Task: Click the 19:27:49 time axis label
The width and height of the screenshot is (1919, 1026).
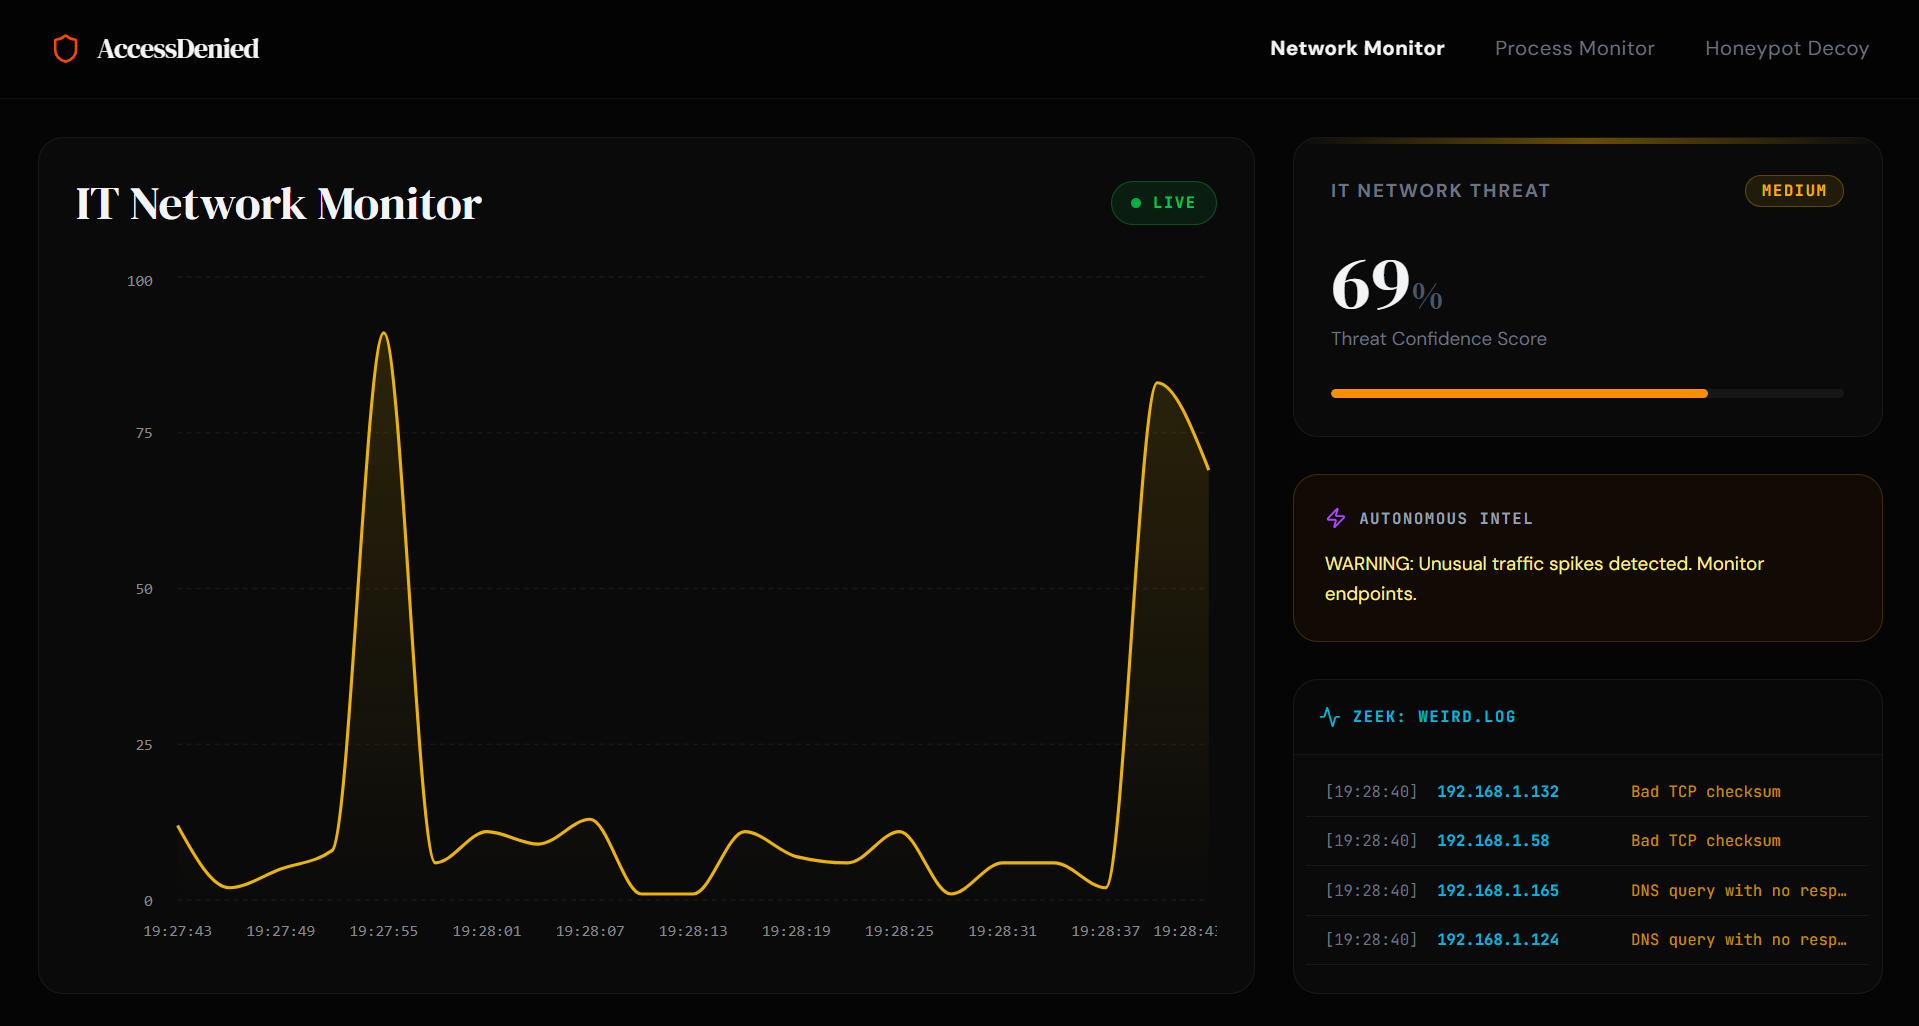Action: pos(281,931)
